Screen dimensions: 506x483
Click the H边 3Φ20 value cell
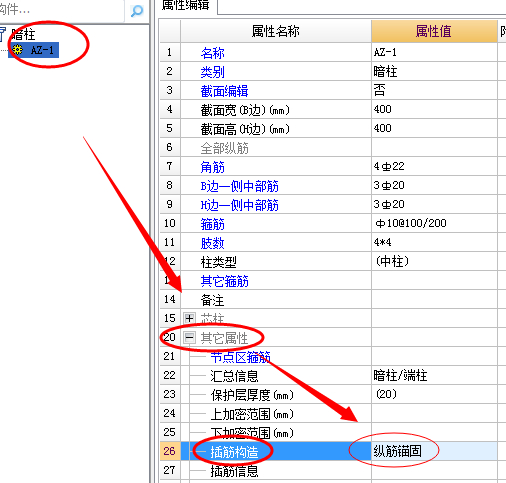434,204
